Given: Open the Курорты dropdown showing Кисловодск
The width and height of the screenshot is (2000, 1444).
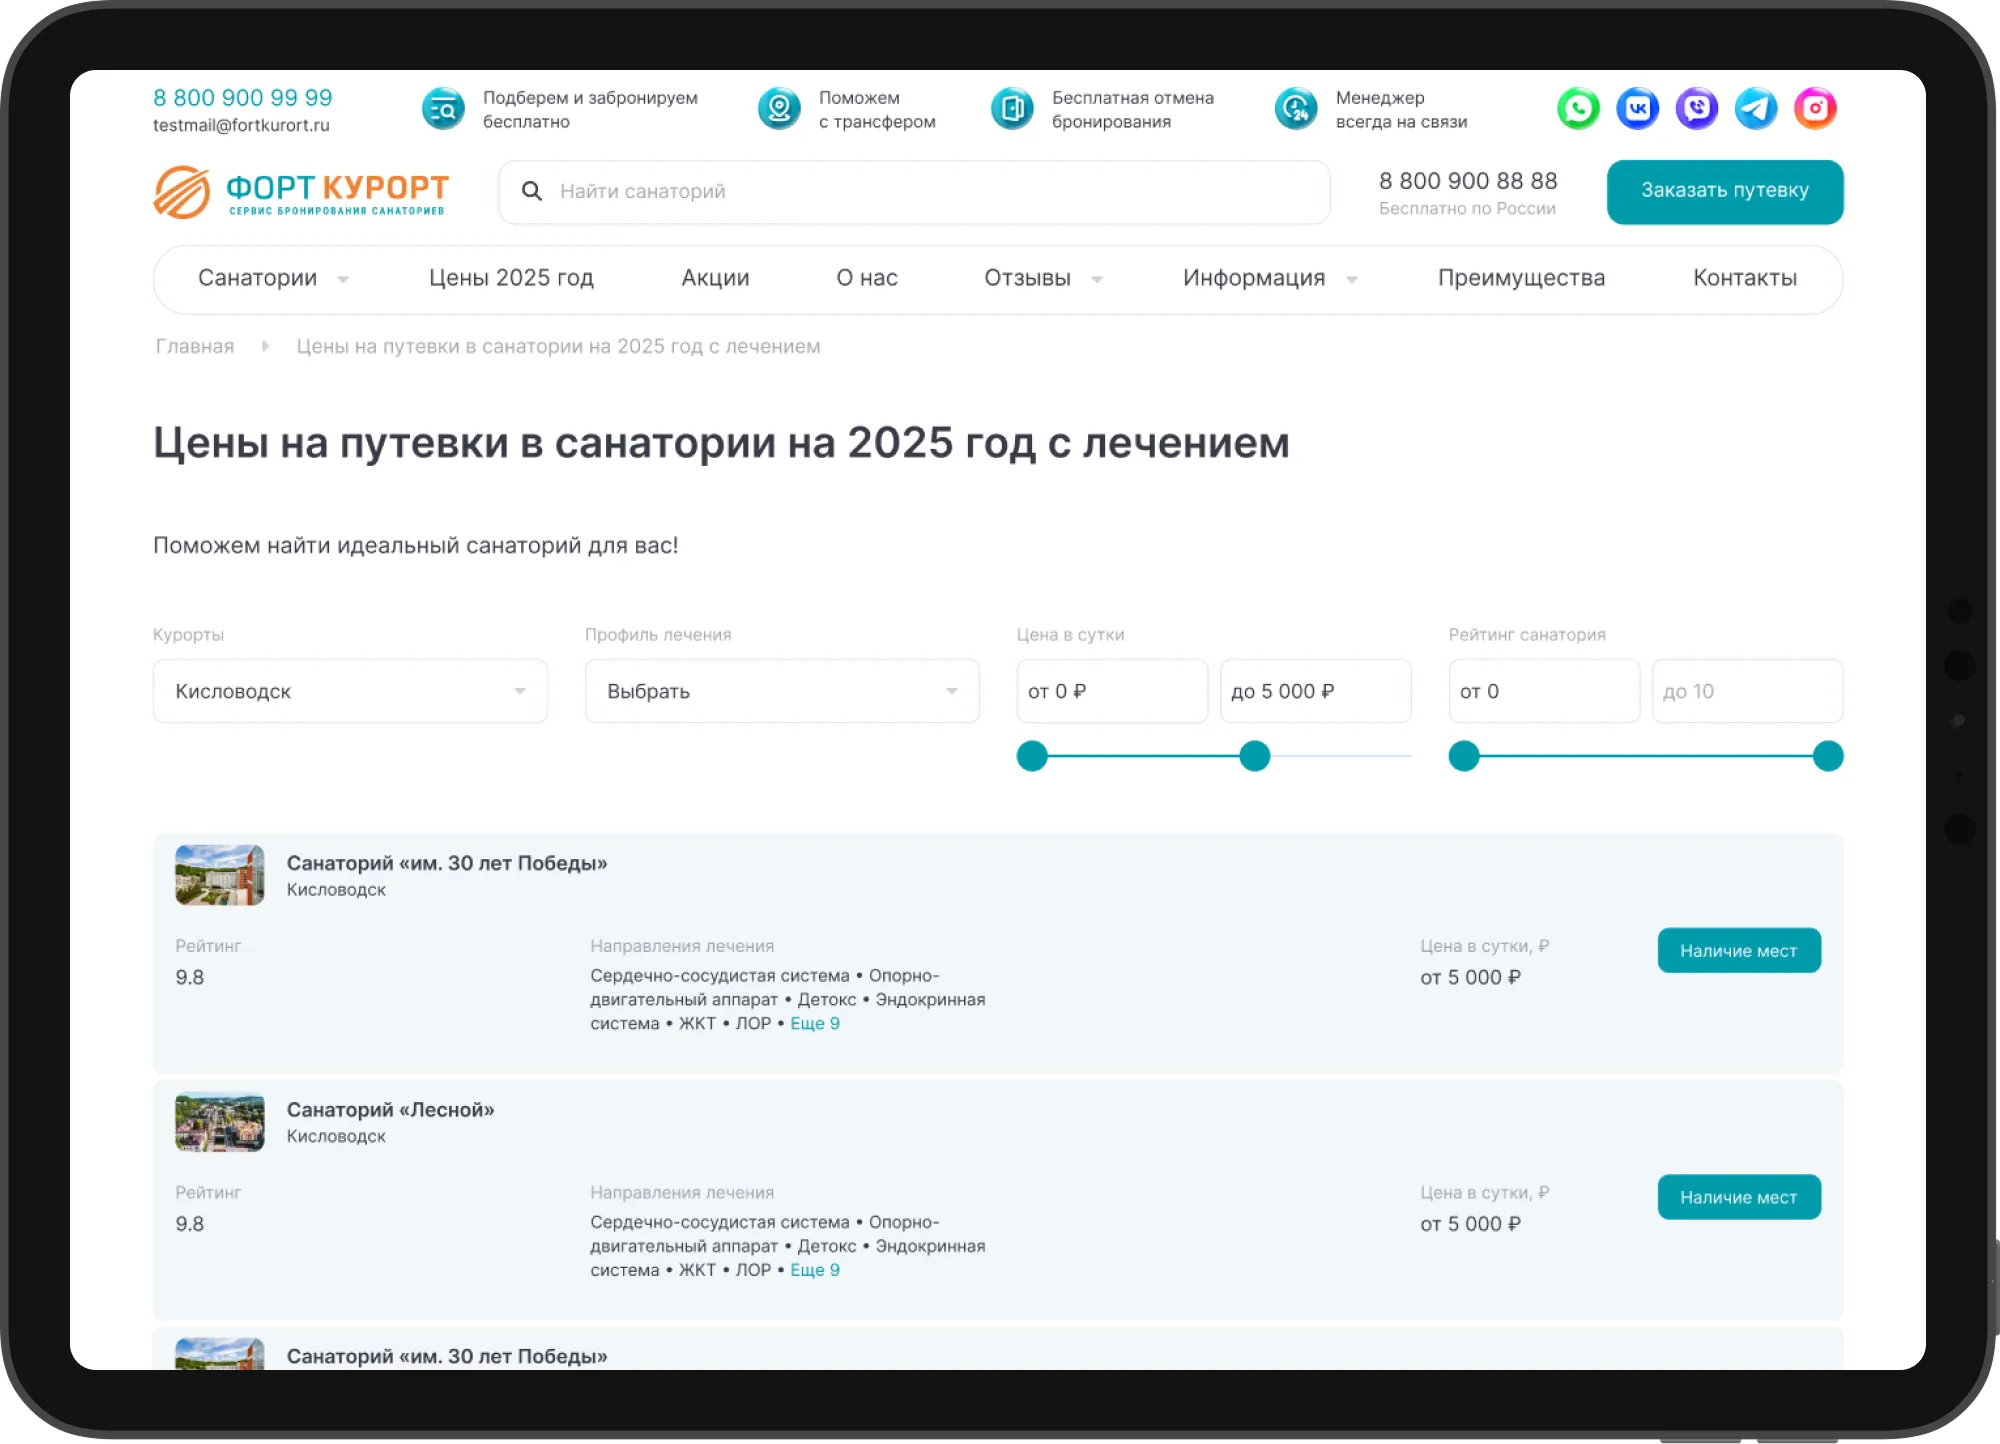Looking at the screenshot, I should pos(350,691).
